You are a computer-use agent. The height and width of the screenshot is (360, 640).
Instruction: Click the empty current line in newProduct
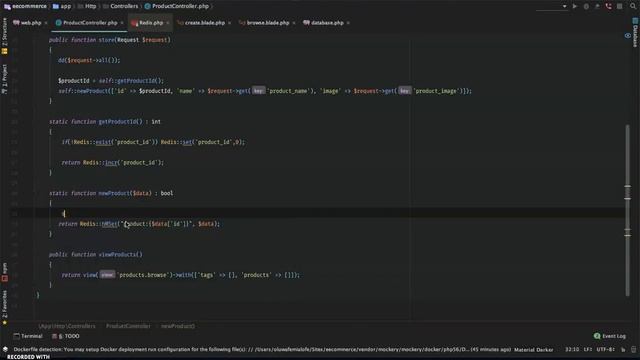(327, 213)
